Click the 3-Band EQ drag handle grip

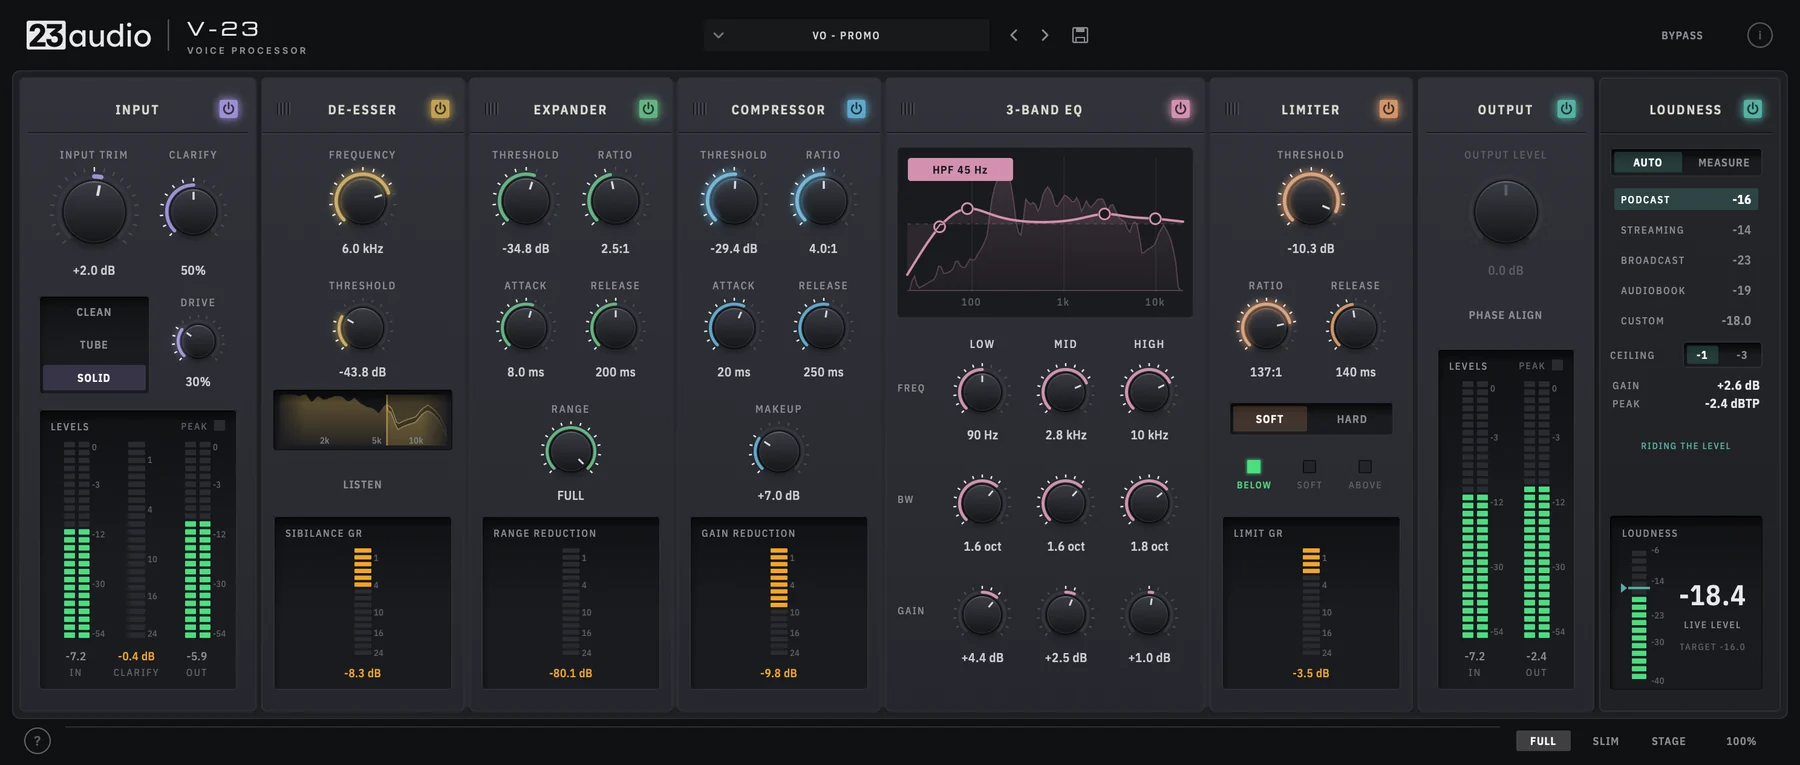pos(907,109)
